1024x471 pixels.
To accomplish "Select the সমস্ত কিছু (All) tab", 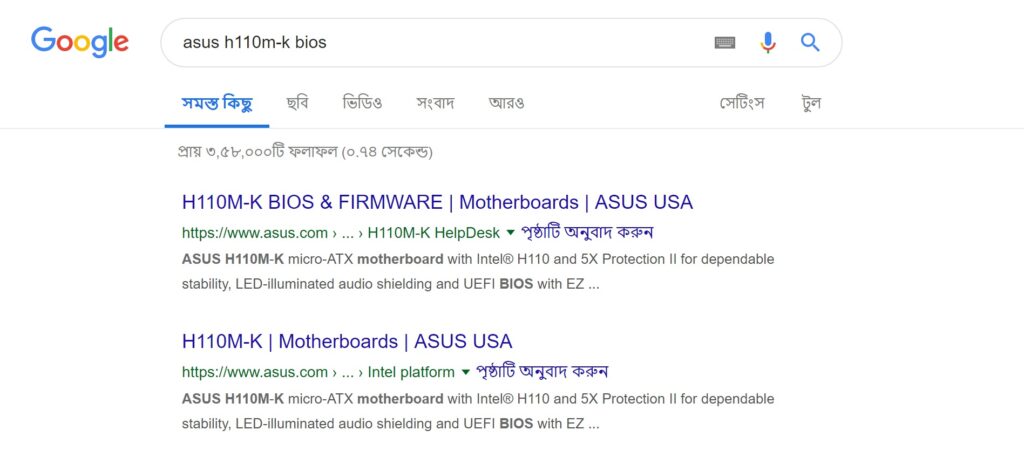I will click(x=217, y=103).
